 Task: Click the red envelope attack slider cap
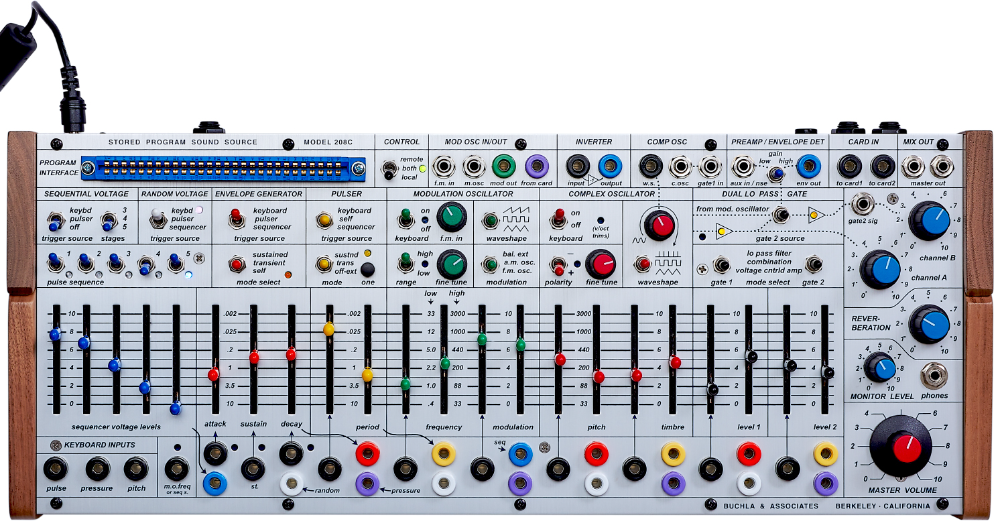tap(214, 374)
